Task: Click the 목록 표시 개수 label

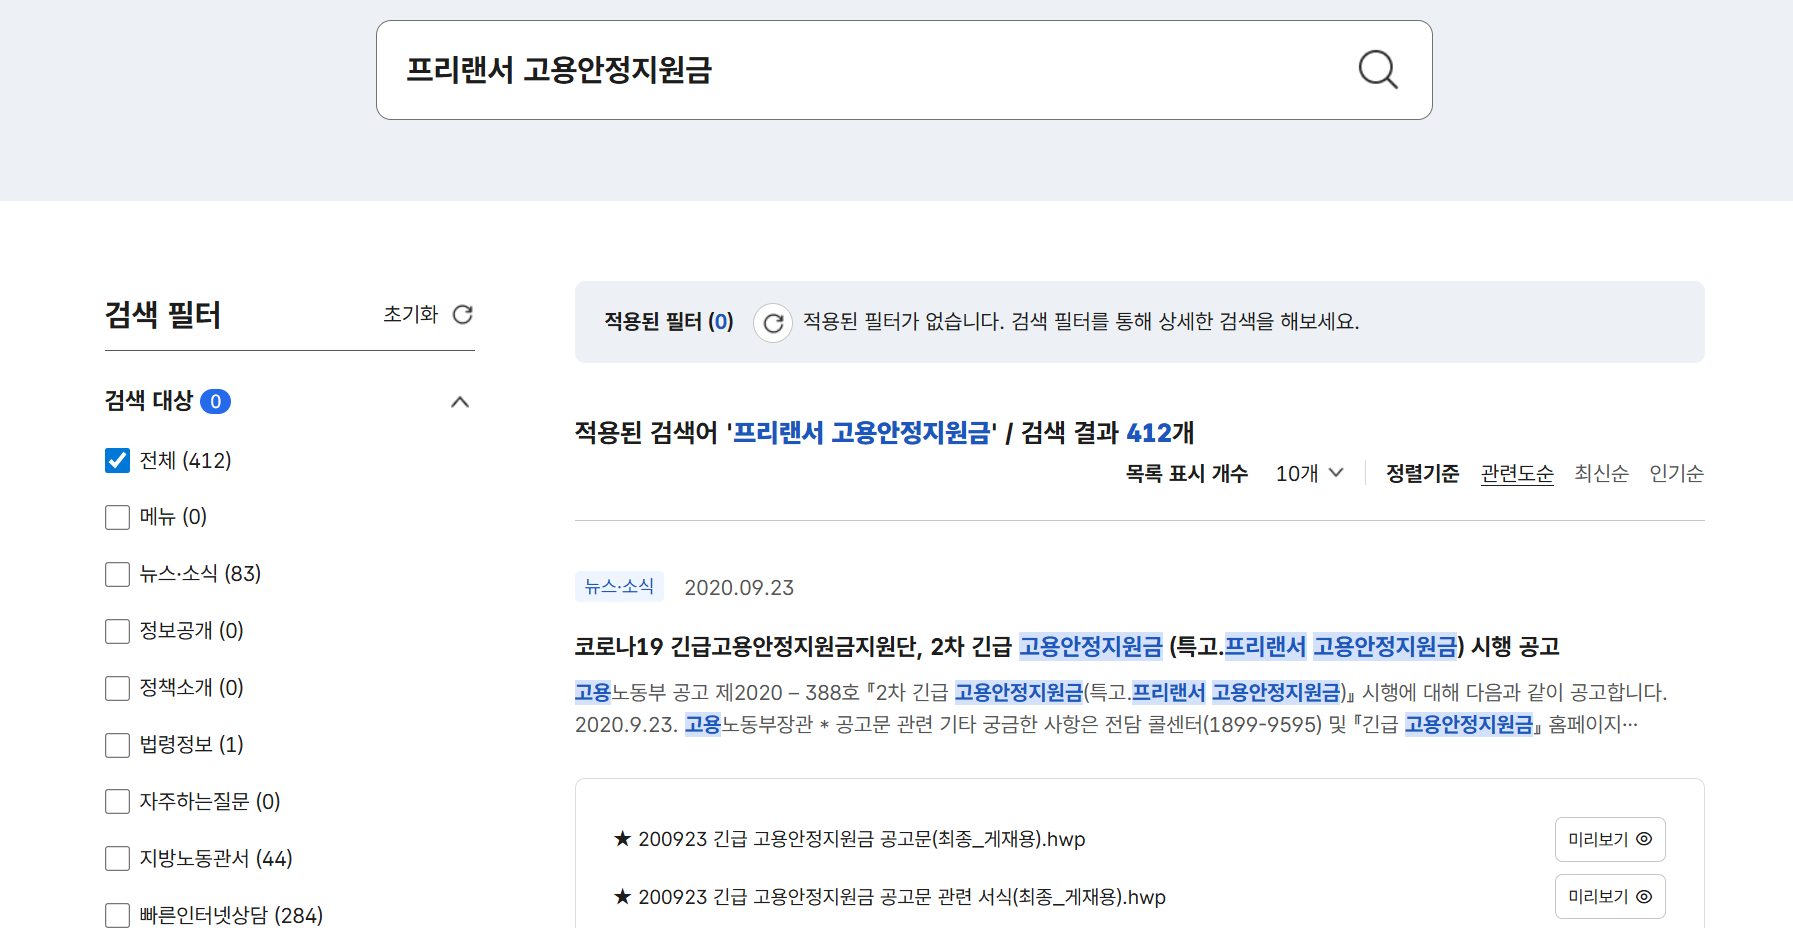Action: 1186,473
